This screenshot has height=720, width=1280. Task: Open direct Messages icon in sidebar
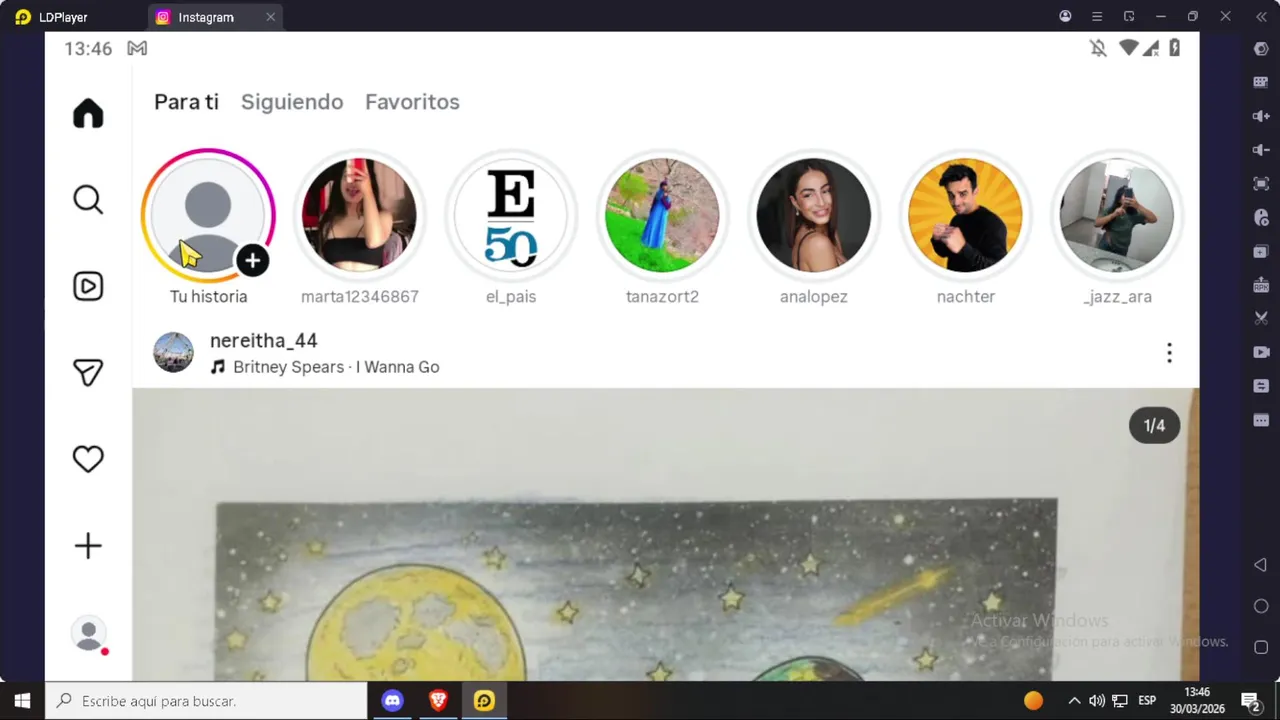pos(88,373)
